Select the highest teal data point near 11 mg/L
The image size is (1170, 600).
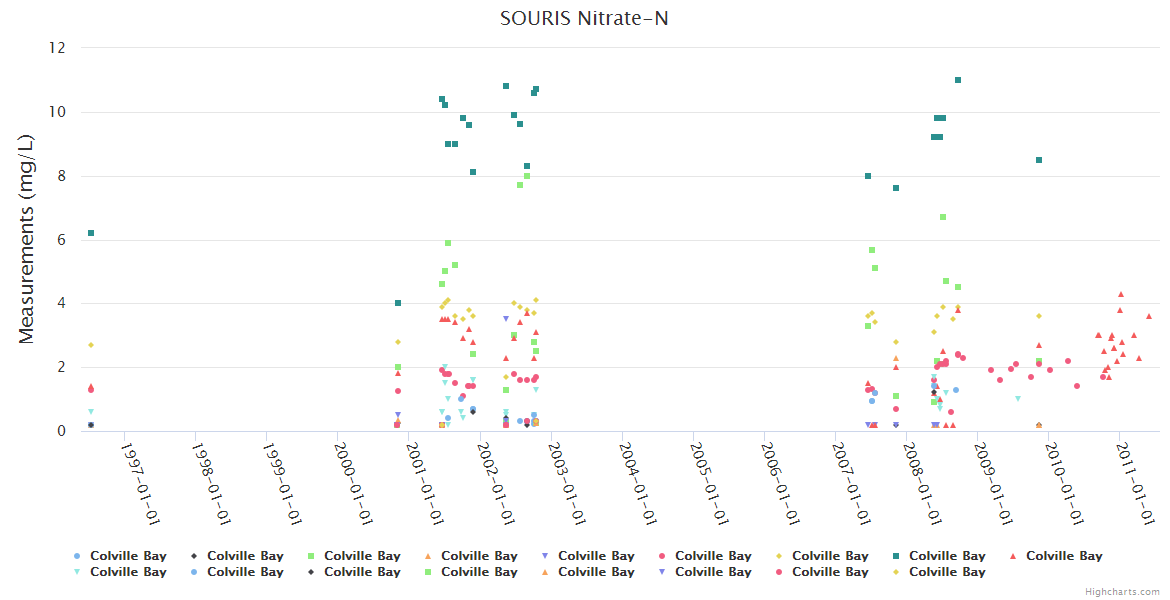click(958, 80)
